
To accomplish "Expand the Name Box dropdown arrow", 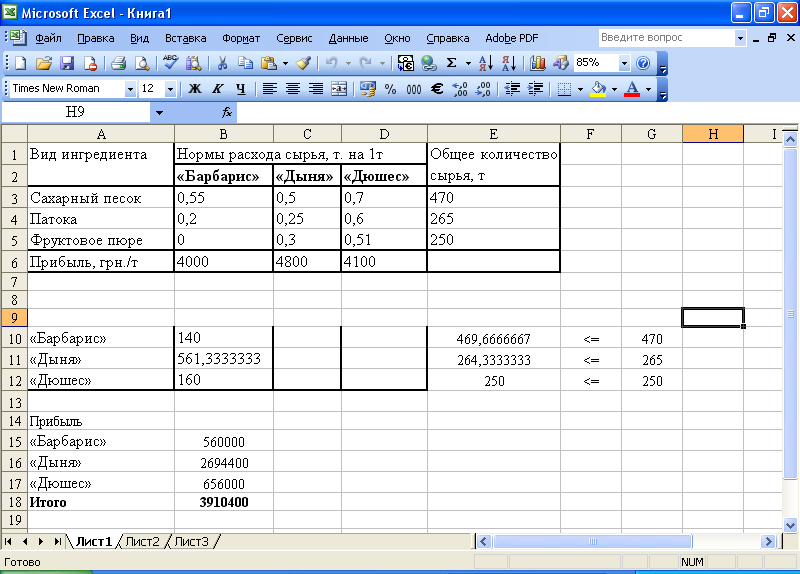I will 159,112.
